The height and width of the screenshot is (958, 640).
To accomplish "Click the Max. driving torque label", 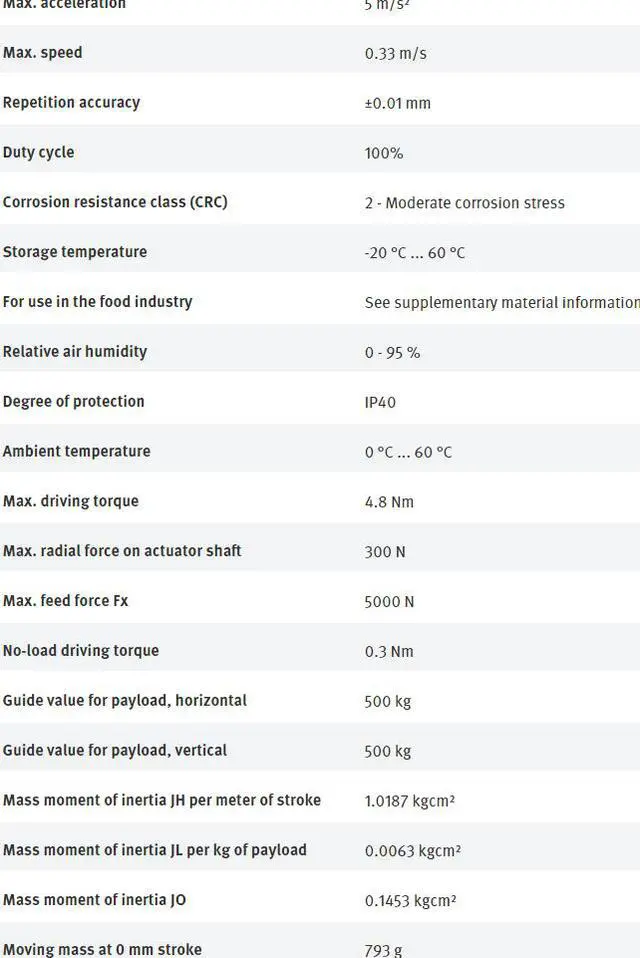I will [71, 501].
